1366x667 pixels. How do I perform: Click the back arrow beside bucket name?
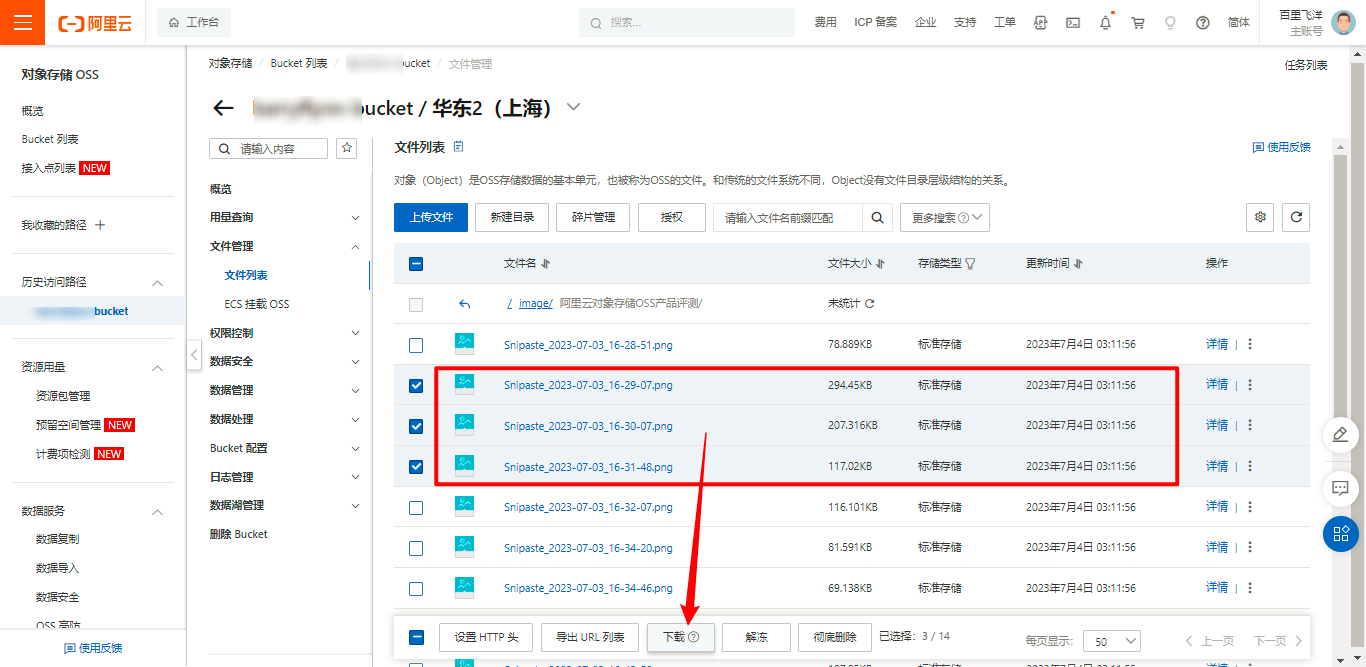(223, 108)
